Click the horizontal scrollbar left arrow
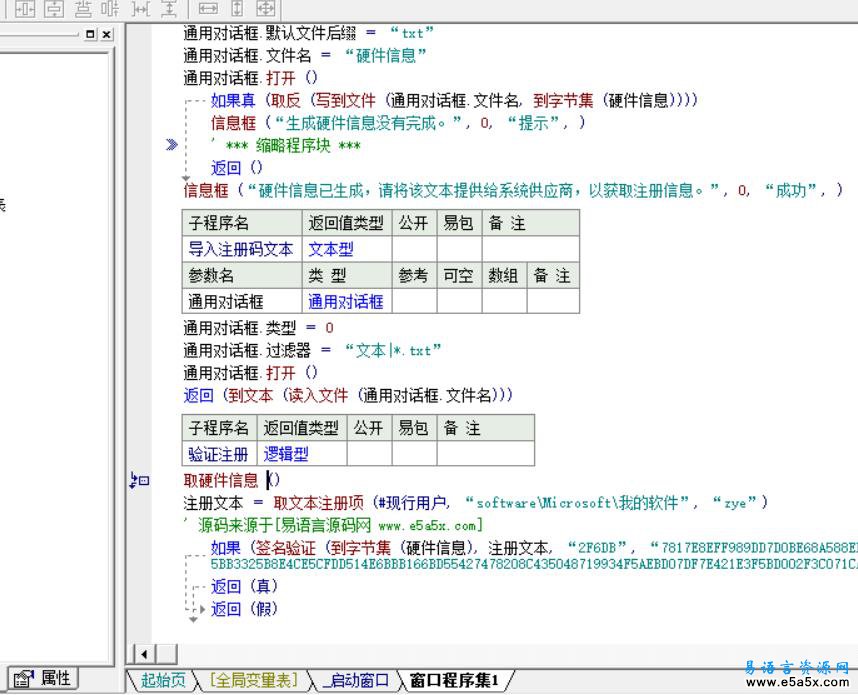Screen dimensions: 858x695 click(142, 653)
